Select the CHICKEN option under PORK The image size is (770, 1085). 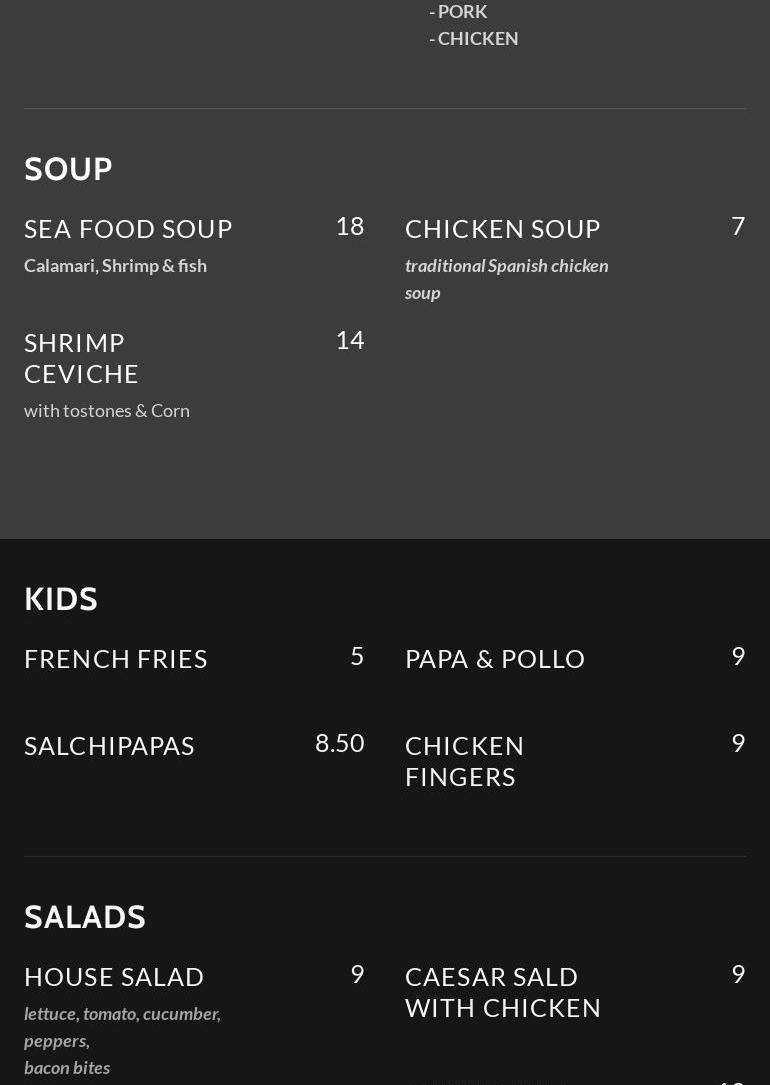(477, 38)
